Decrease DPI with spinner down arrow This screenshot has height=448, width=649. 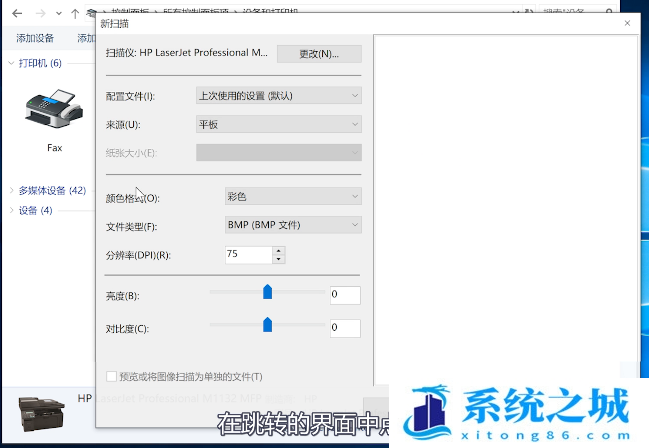[x=279, y=259]
